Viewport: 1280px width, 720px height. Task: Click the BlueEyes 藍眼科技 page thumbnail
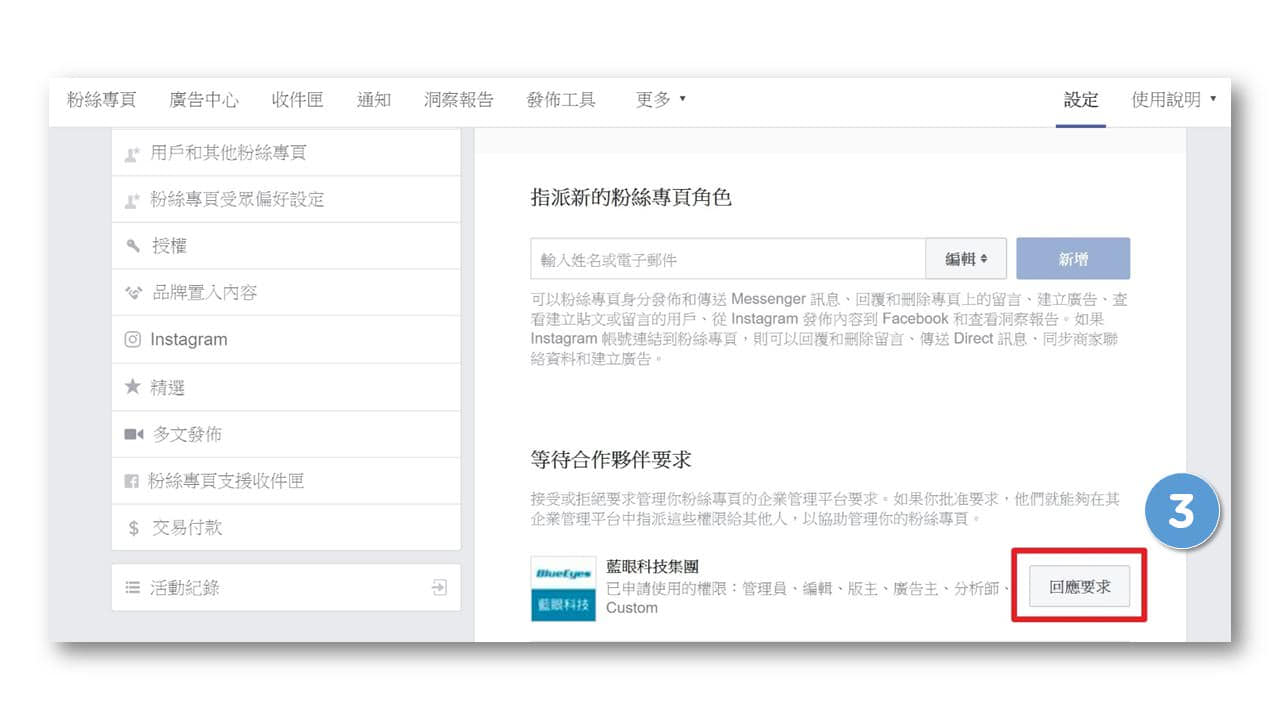tap(562, 588)
